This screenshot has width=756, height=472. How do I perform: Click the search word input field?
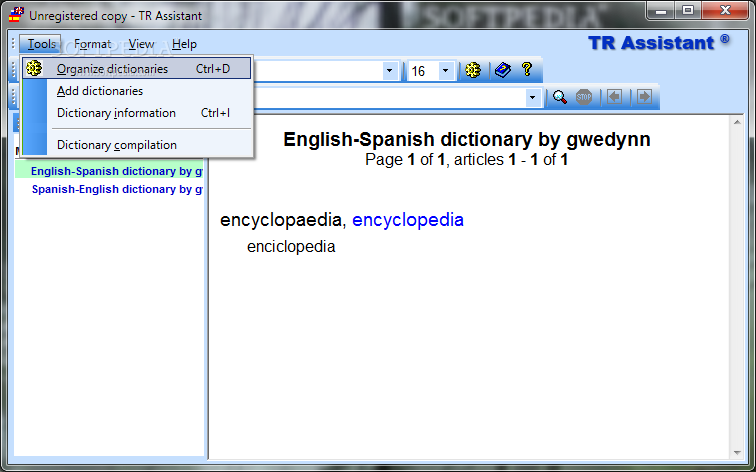pyautogui.click(x=389, y=98)
